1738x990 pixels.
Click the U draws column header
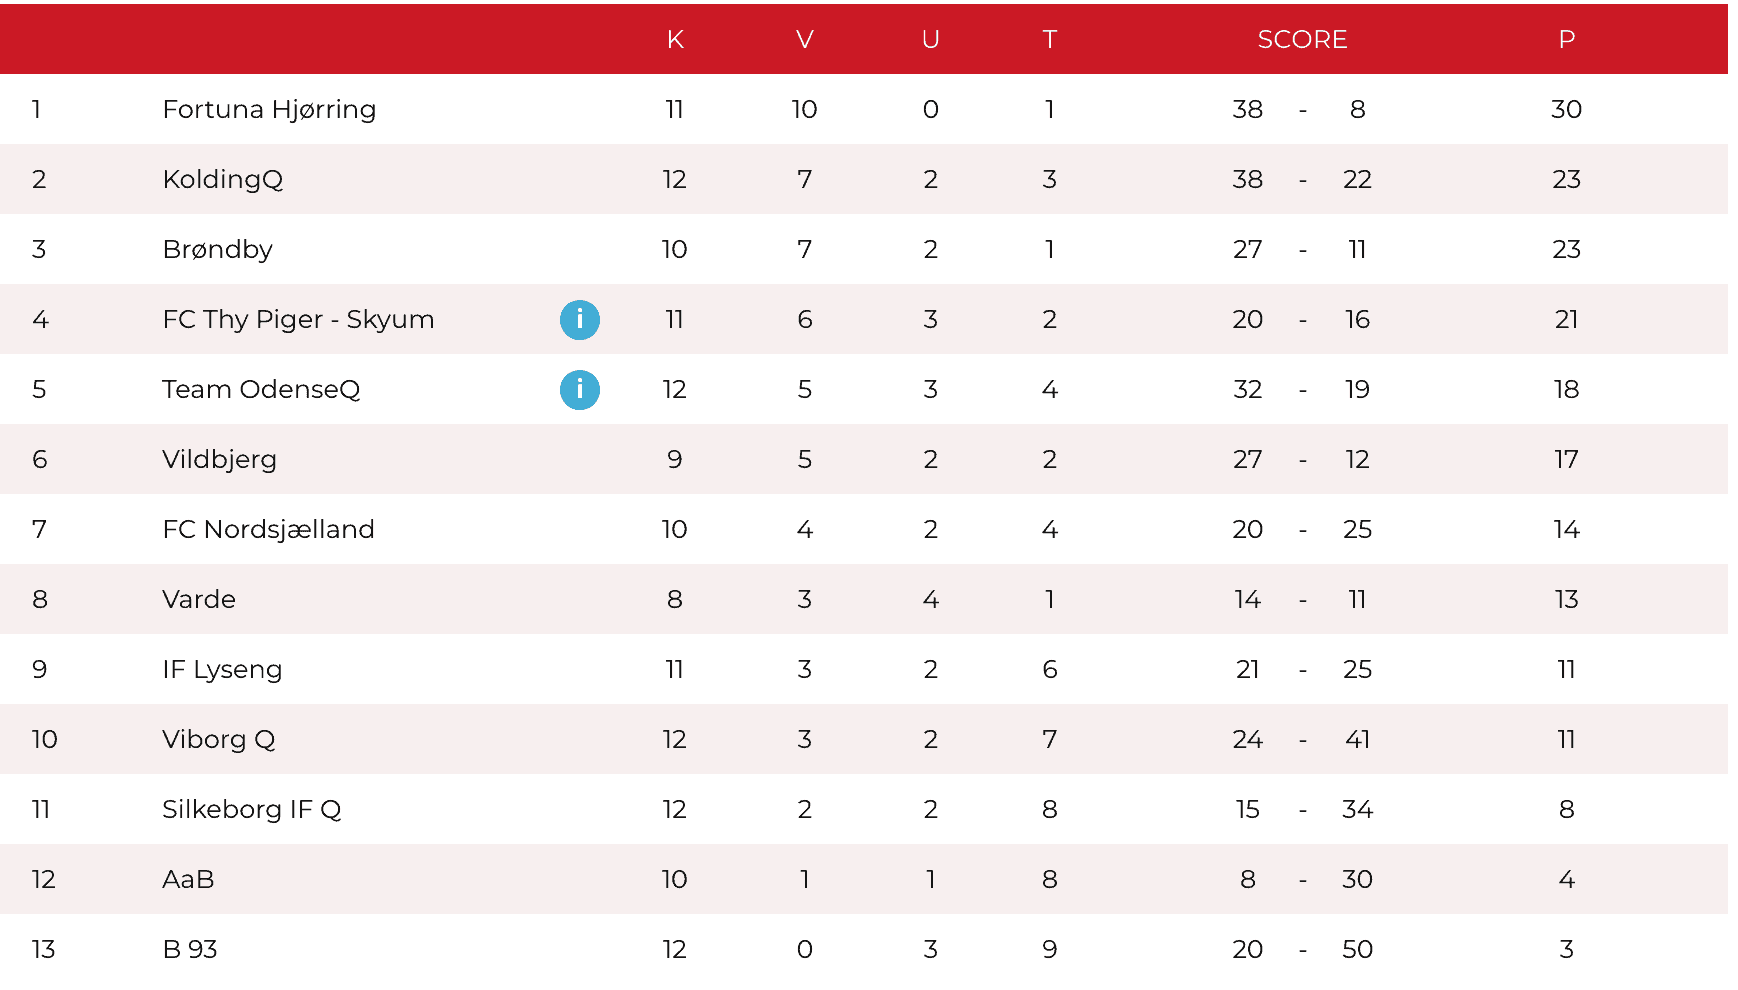tap(930, 40)
